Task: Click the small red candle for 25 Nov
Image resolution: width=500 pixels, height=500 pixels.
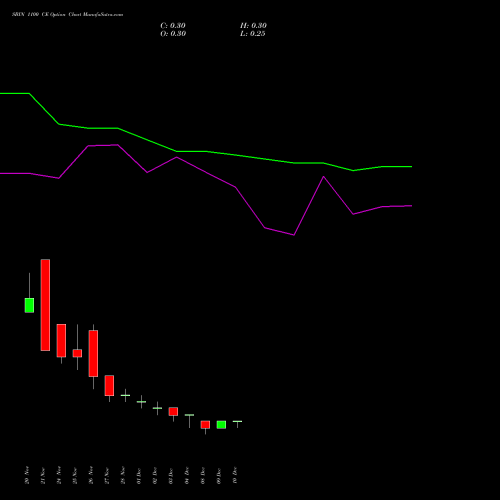Action: 77,353
